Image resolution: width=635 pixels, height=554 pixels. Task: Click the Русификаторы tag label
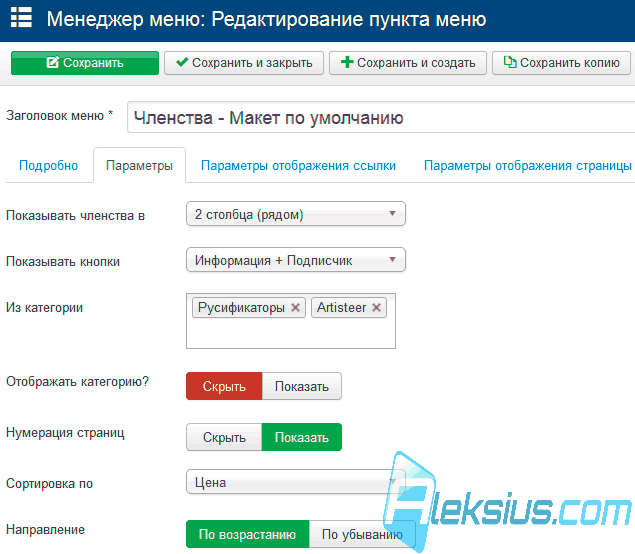click(241, 308)
